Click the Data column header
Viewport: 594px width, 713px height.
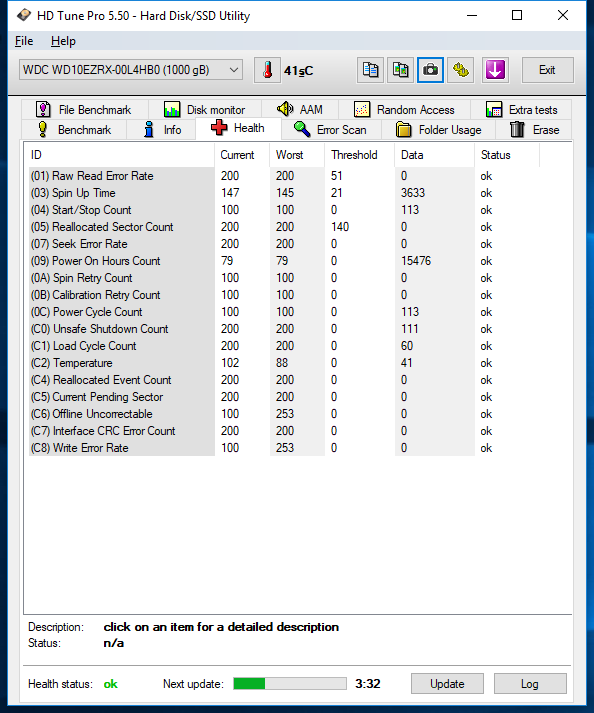tap(434, 155)
